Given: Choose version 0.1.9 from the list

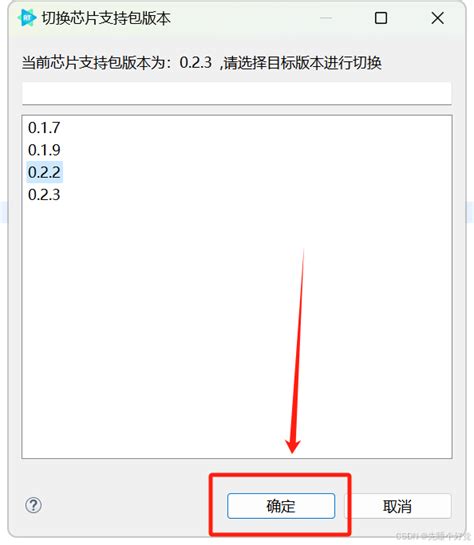Looking at the screenshot, I should pos(44,150).
